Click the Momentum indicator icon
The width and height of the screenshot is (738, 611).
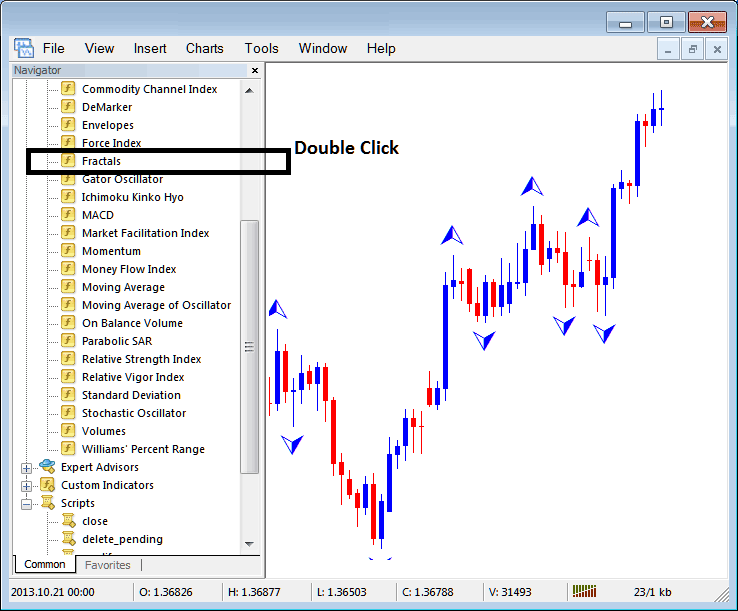click(x=68, y=250)
